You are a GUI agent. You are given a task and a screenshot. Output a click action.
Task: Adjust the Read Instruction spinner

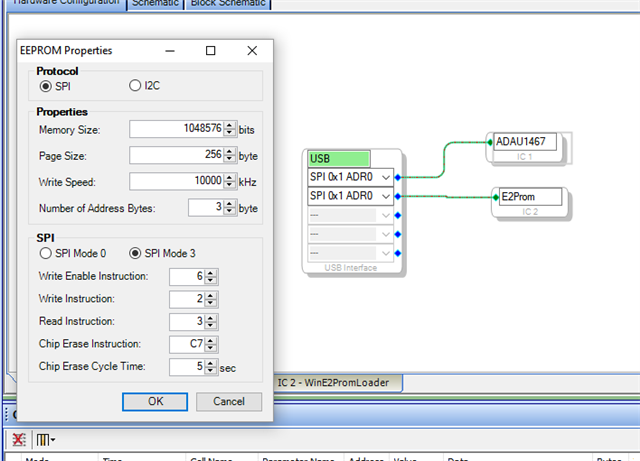[211, 322]
